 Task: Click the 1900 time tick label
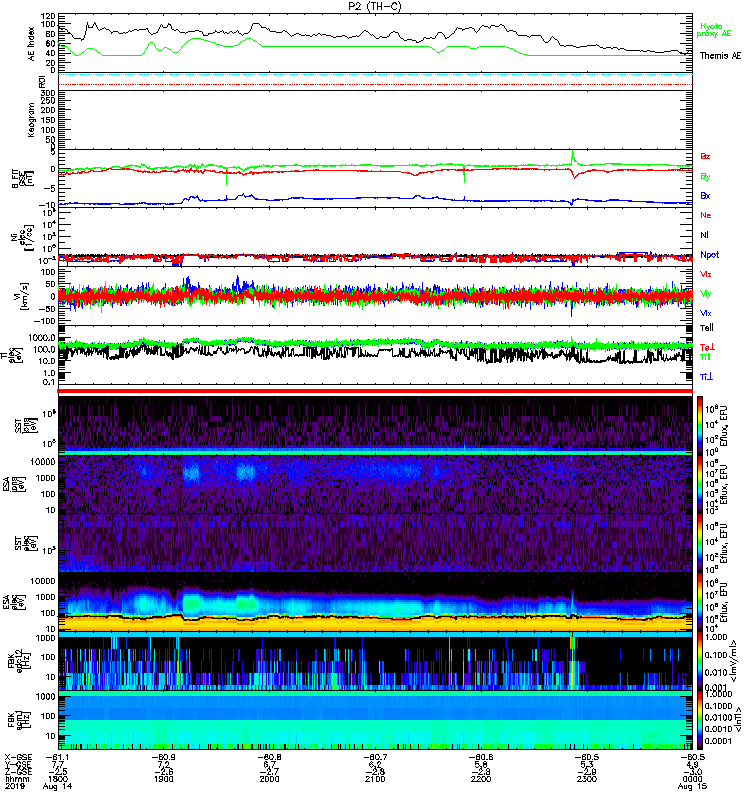pos(163,779)
